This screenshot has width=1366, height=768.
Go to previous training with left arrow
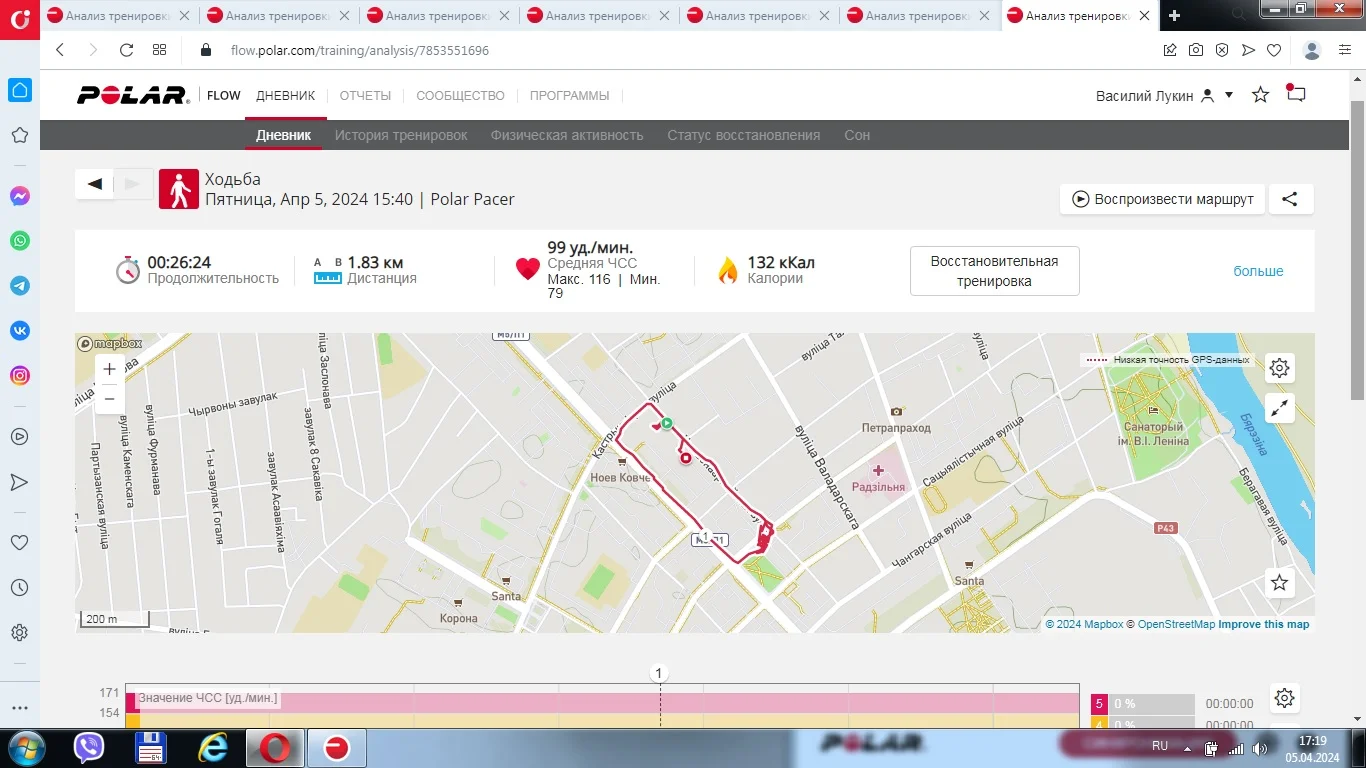click(x=95, y=184)
